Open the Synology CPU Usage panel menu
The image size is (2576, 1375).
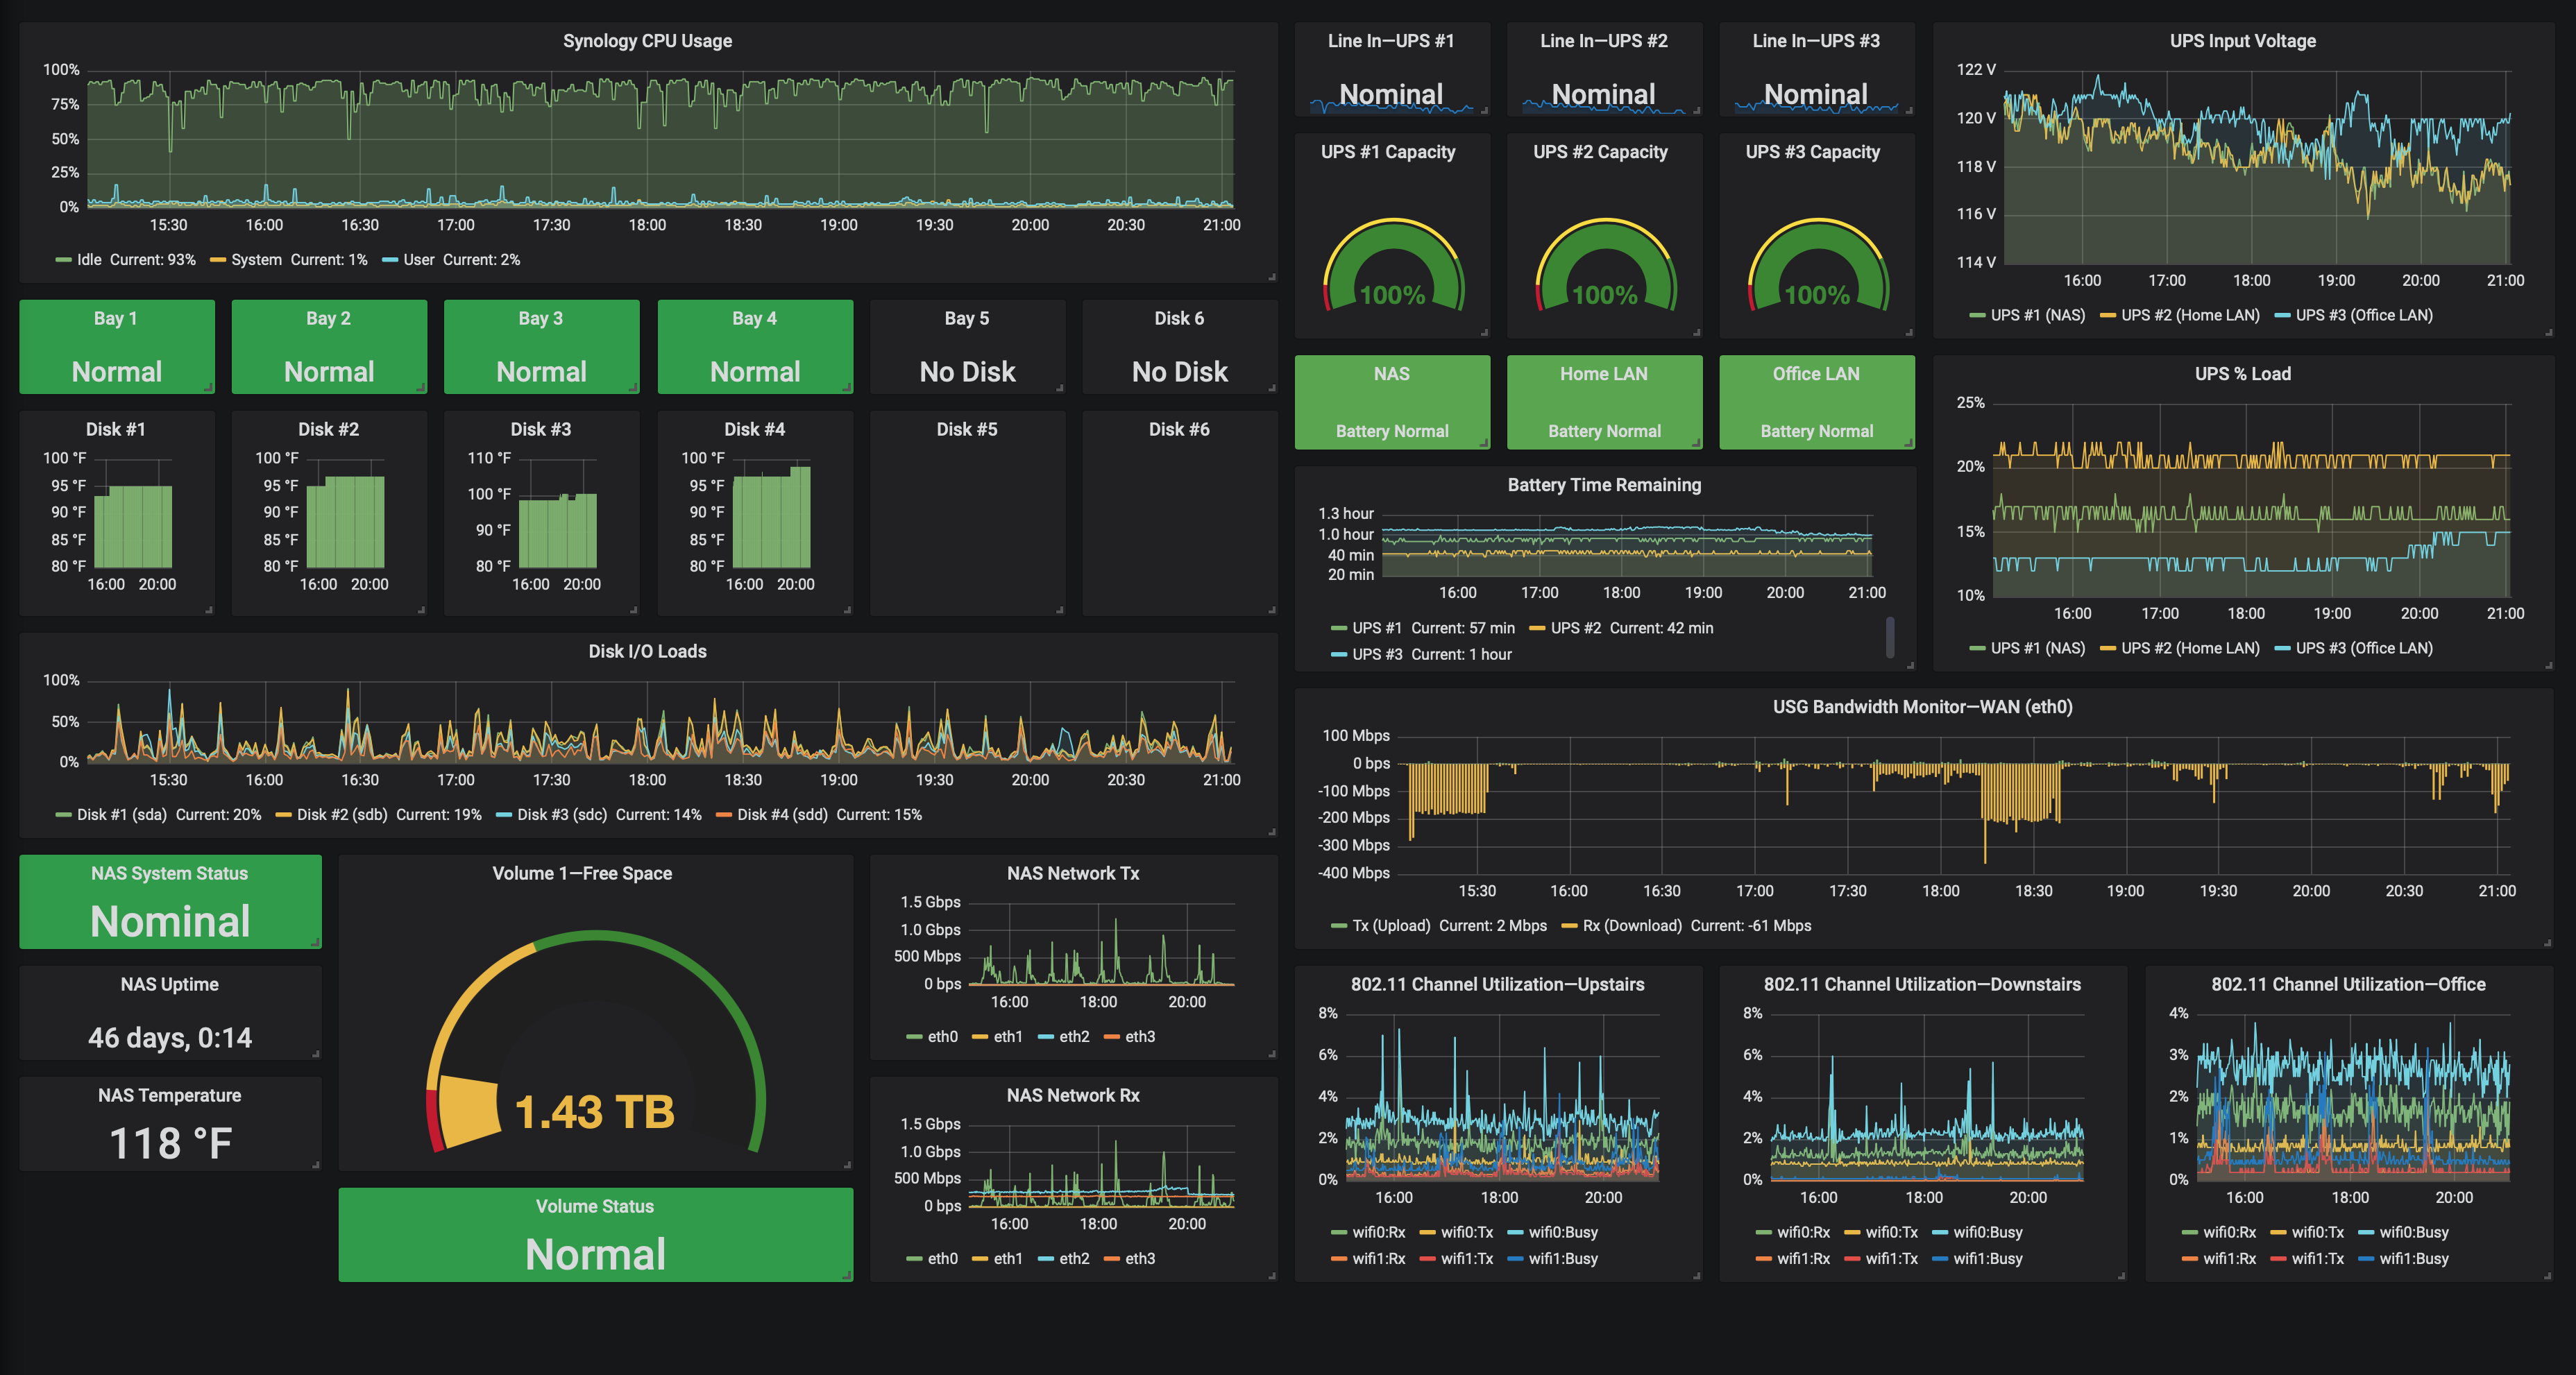648,41
